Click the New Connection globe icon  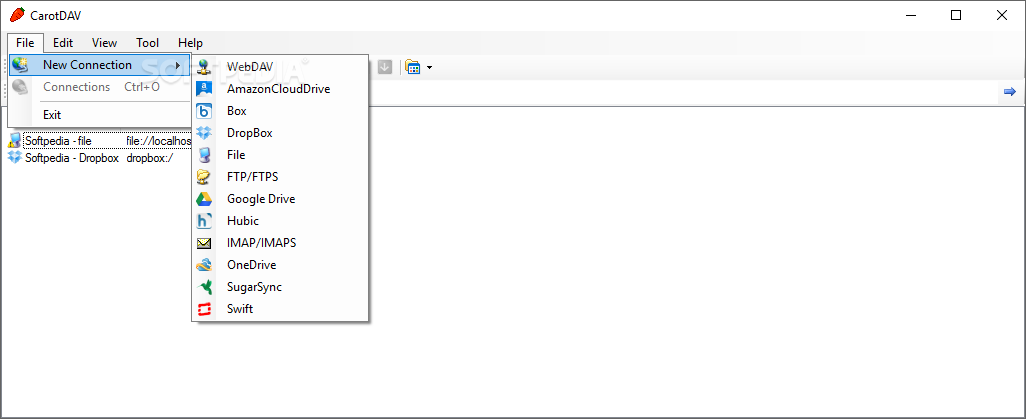click(x=20, y=65)
